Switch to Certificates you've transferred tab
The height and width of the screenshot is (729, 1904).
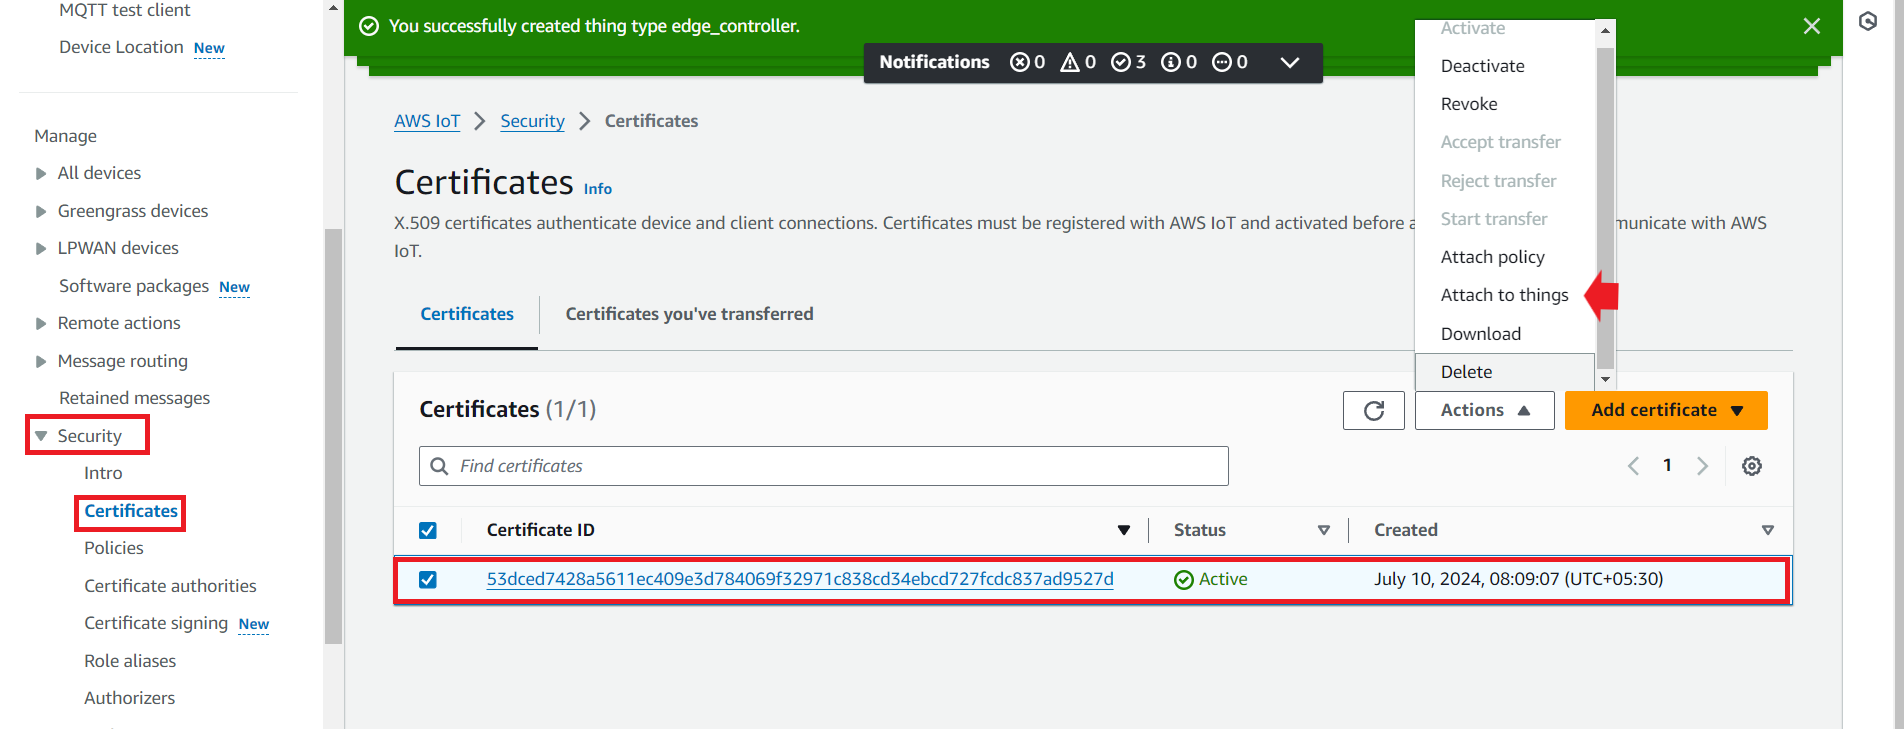690,314
